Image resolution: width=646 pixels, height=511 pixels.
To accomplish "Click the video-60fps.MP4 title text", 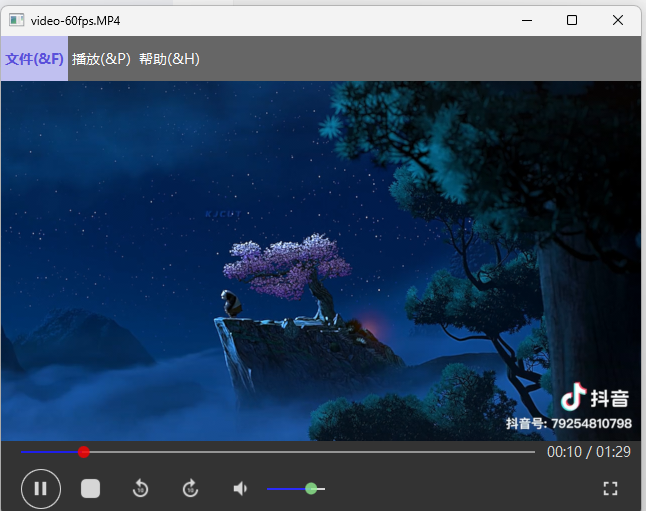I will 75,21.
